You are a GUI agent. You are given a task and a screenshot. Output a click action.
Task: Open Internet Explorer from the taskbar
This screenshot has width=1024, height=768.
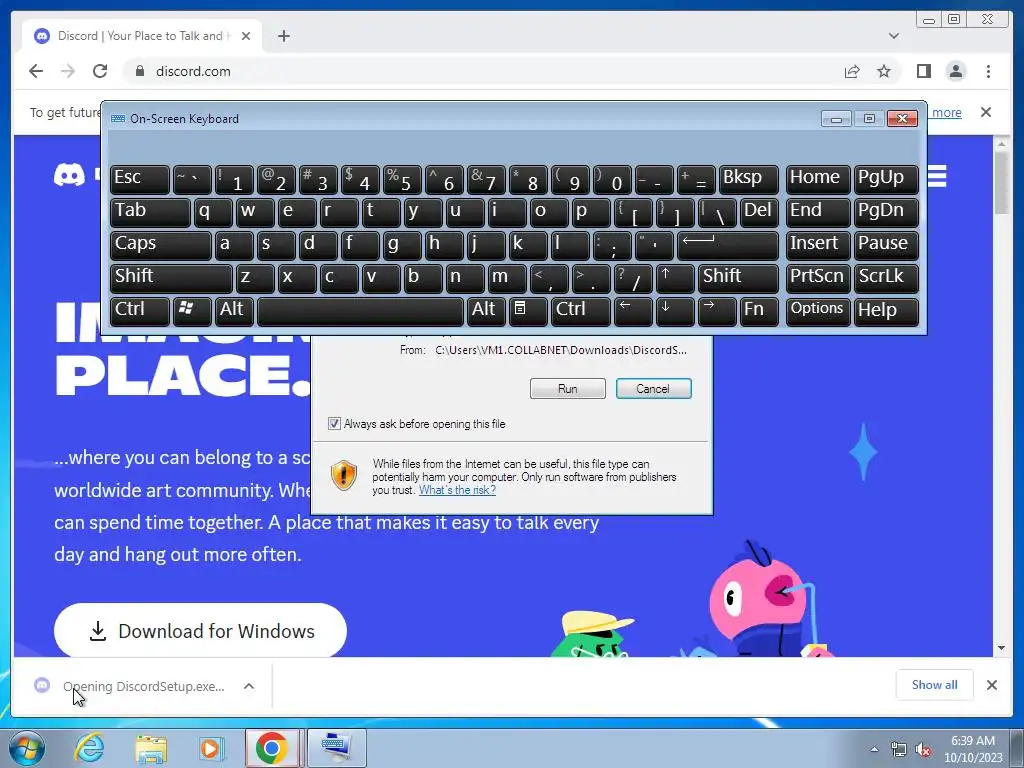pyautogui.click(x=89, y=748)
